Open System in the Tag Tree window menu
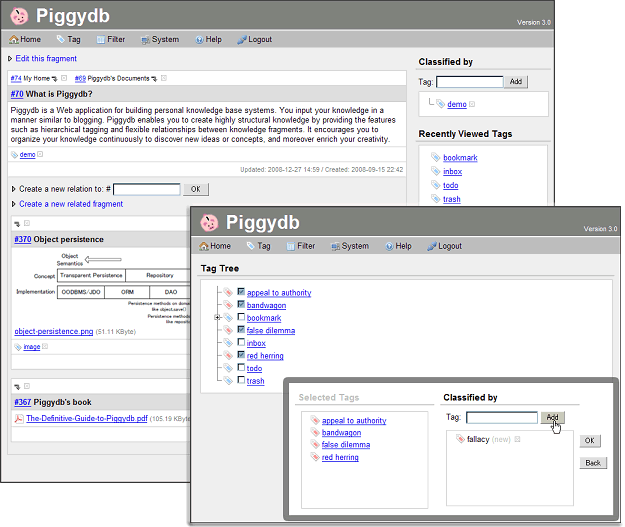Viewport: 625px width, 527px height. pyautogui.click(x=350, y=246)
